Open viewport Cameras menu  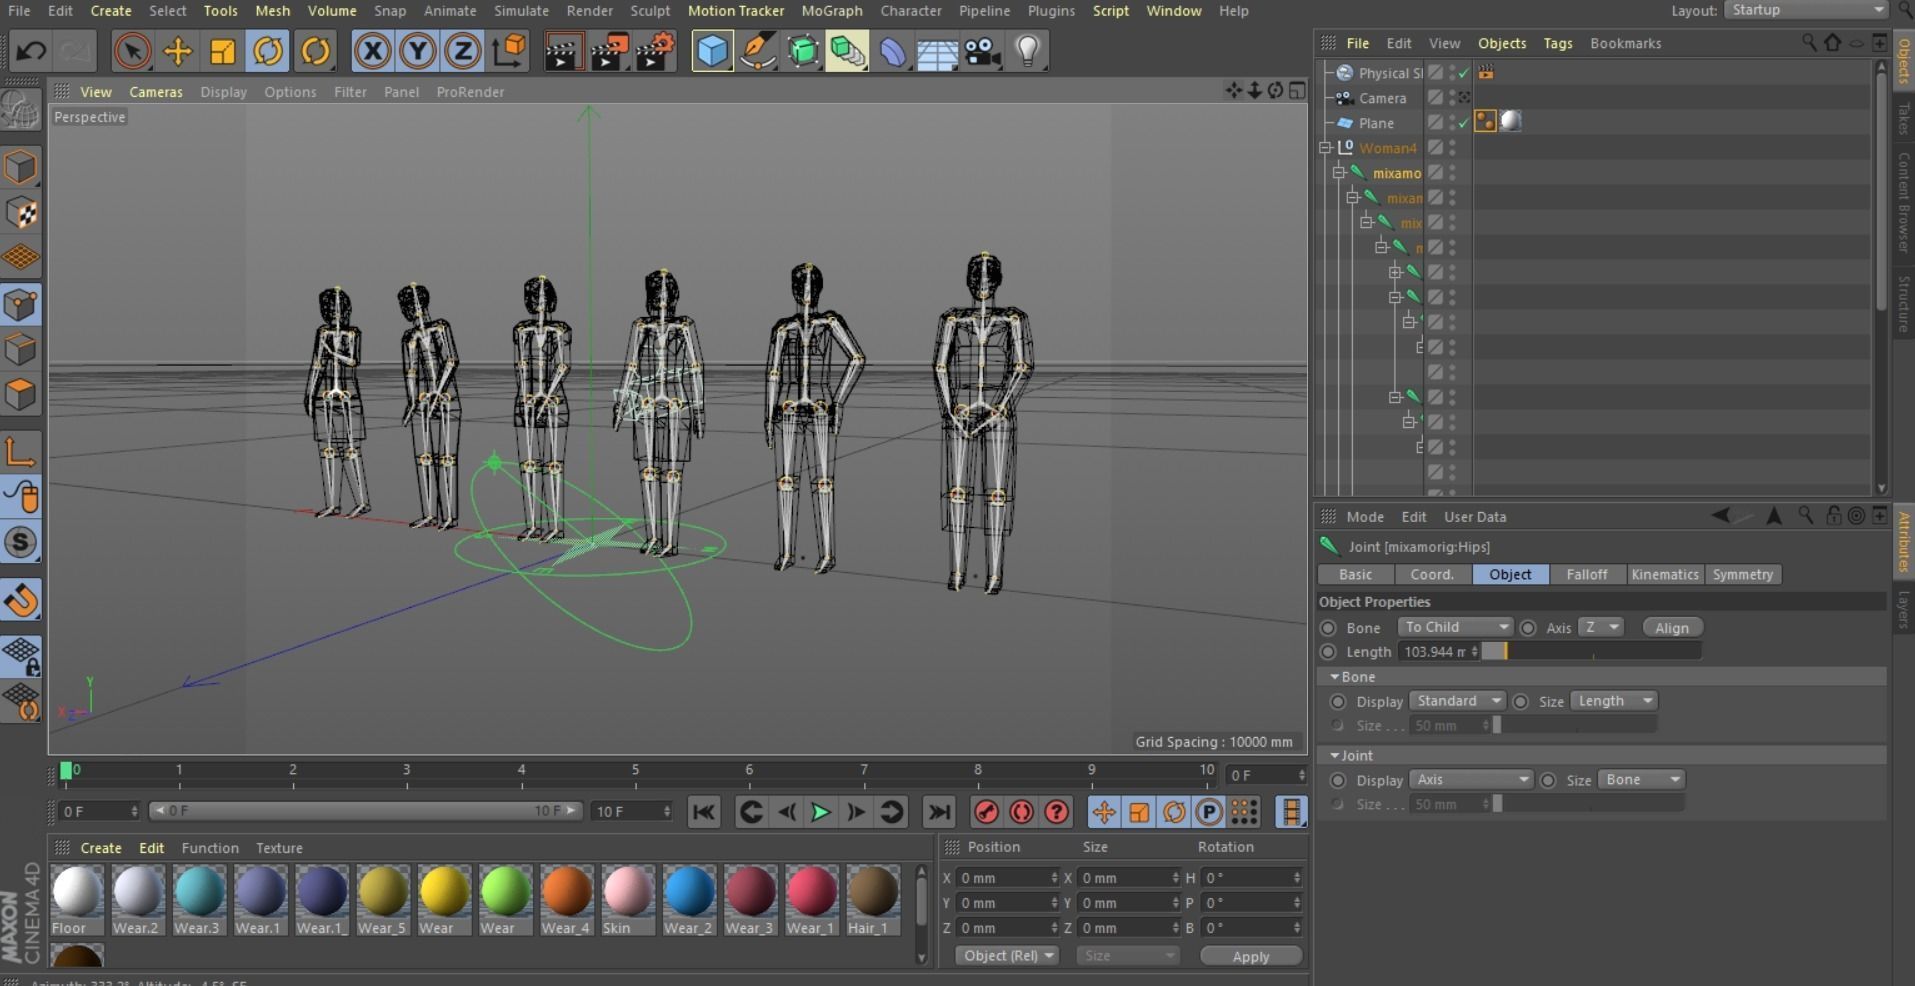pyautogui.click(x=156, y=91)
